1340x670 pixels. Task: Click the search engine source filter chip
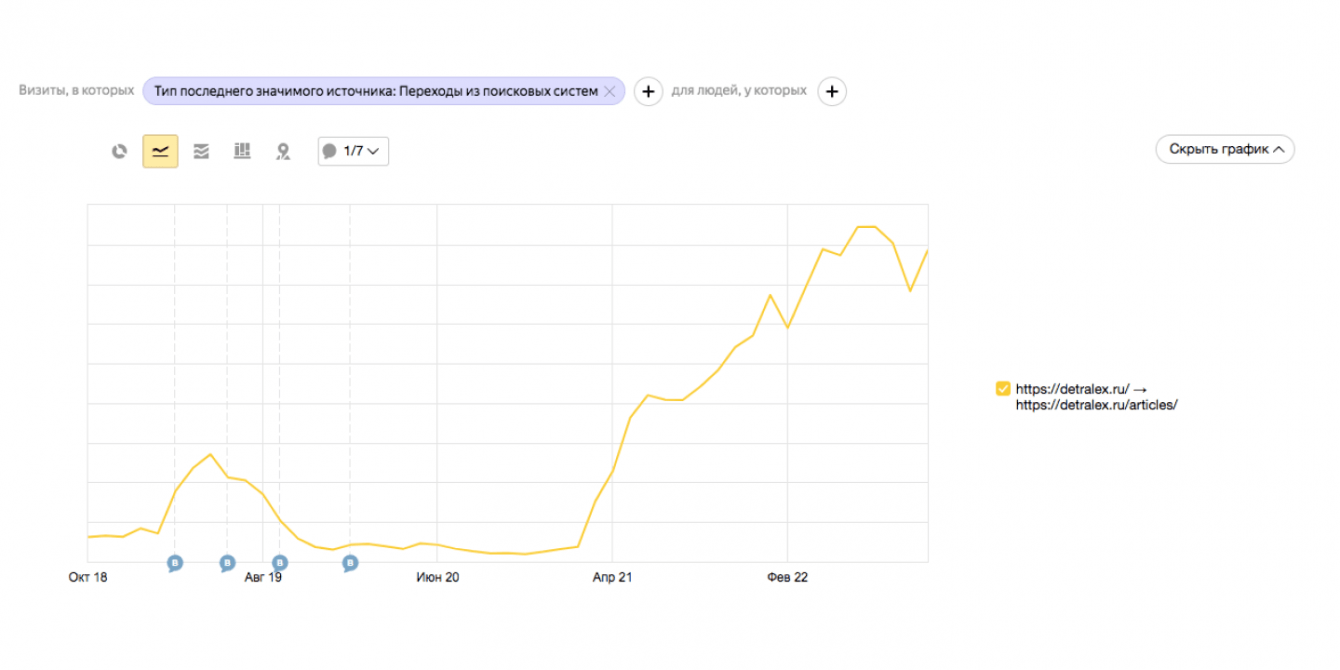(x=375, y=91)
